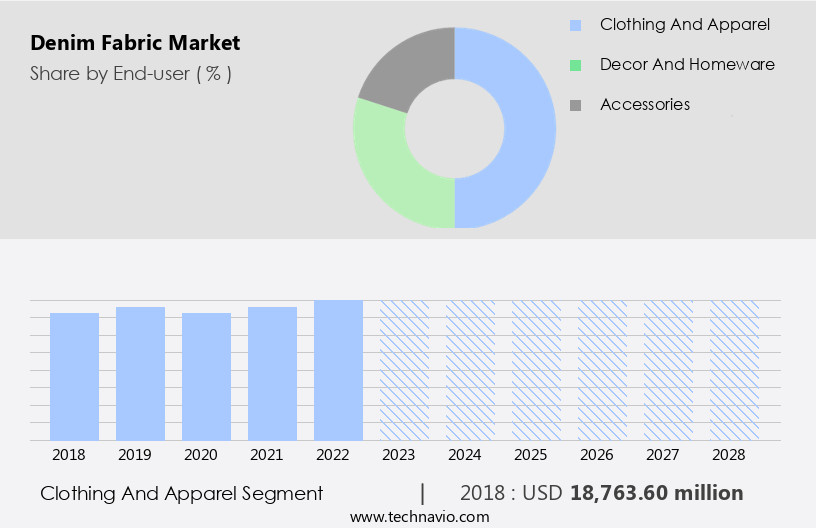Select the Clothing And Apparel legend label
Screen dimensions: 816x528
click(x=684, y=24)
